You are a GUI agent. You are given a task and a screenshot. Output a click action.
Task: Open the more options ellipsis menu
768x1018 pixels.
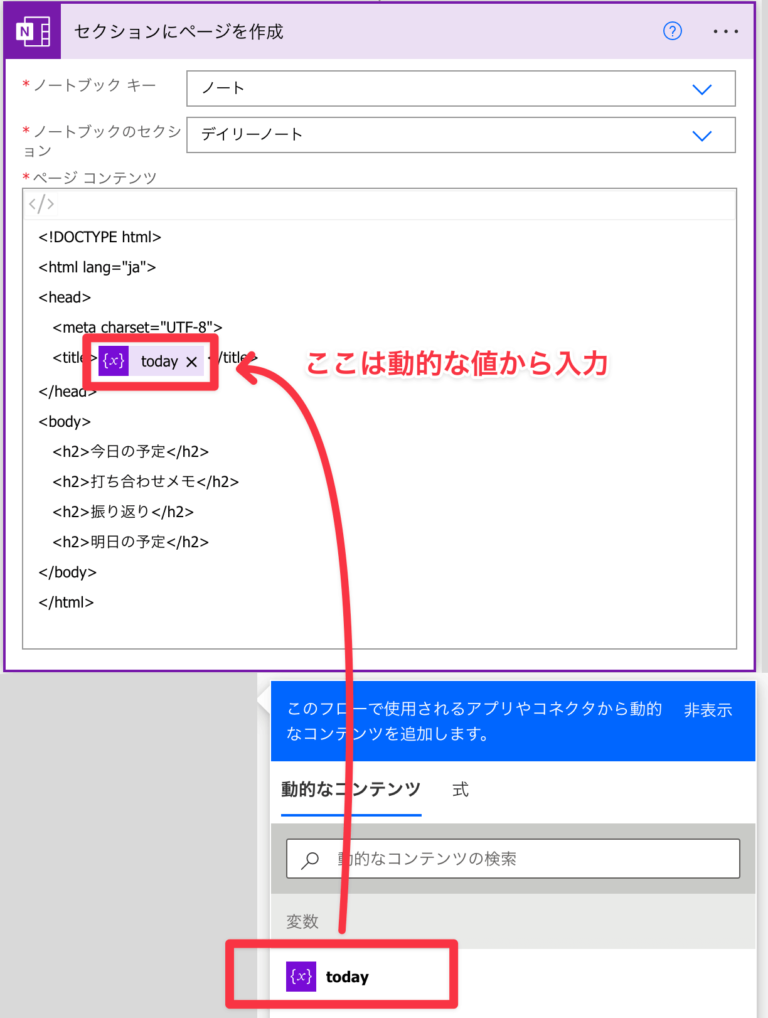pos(725,31)
